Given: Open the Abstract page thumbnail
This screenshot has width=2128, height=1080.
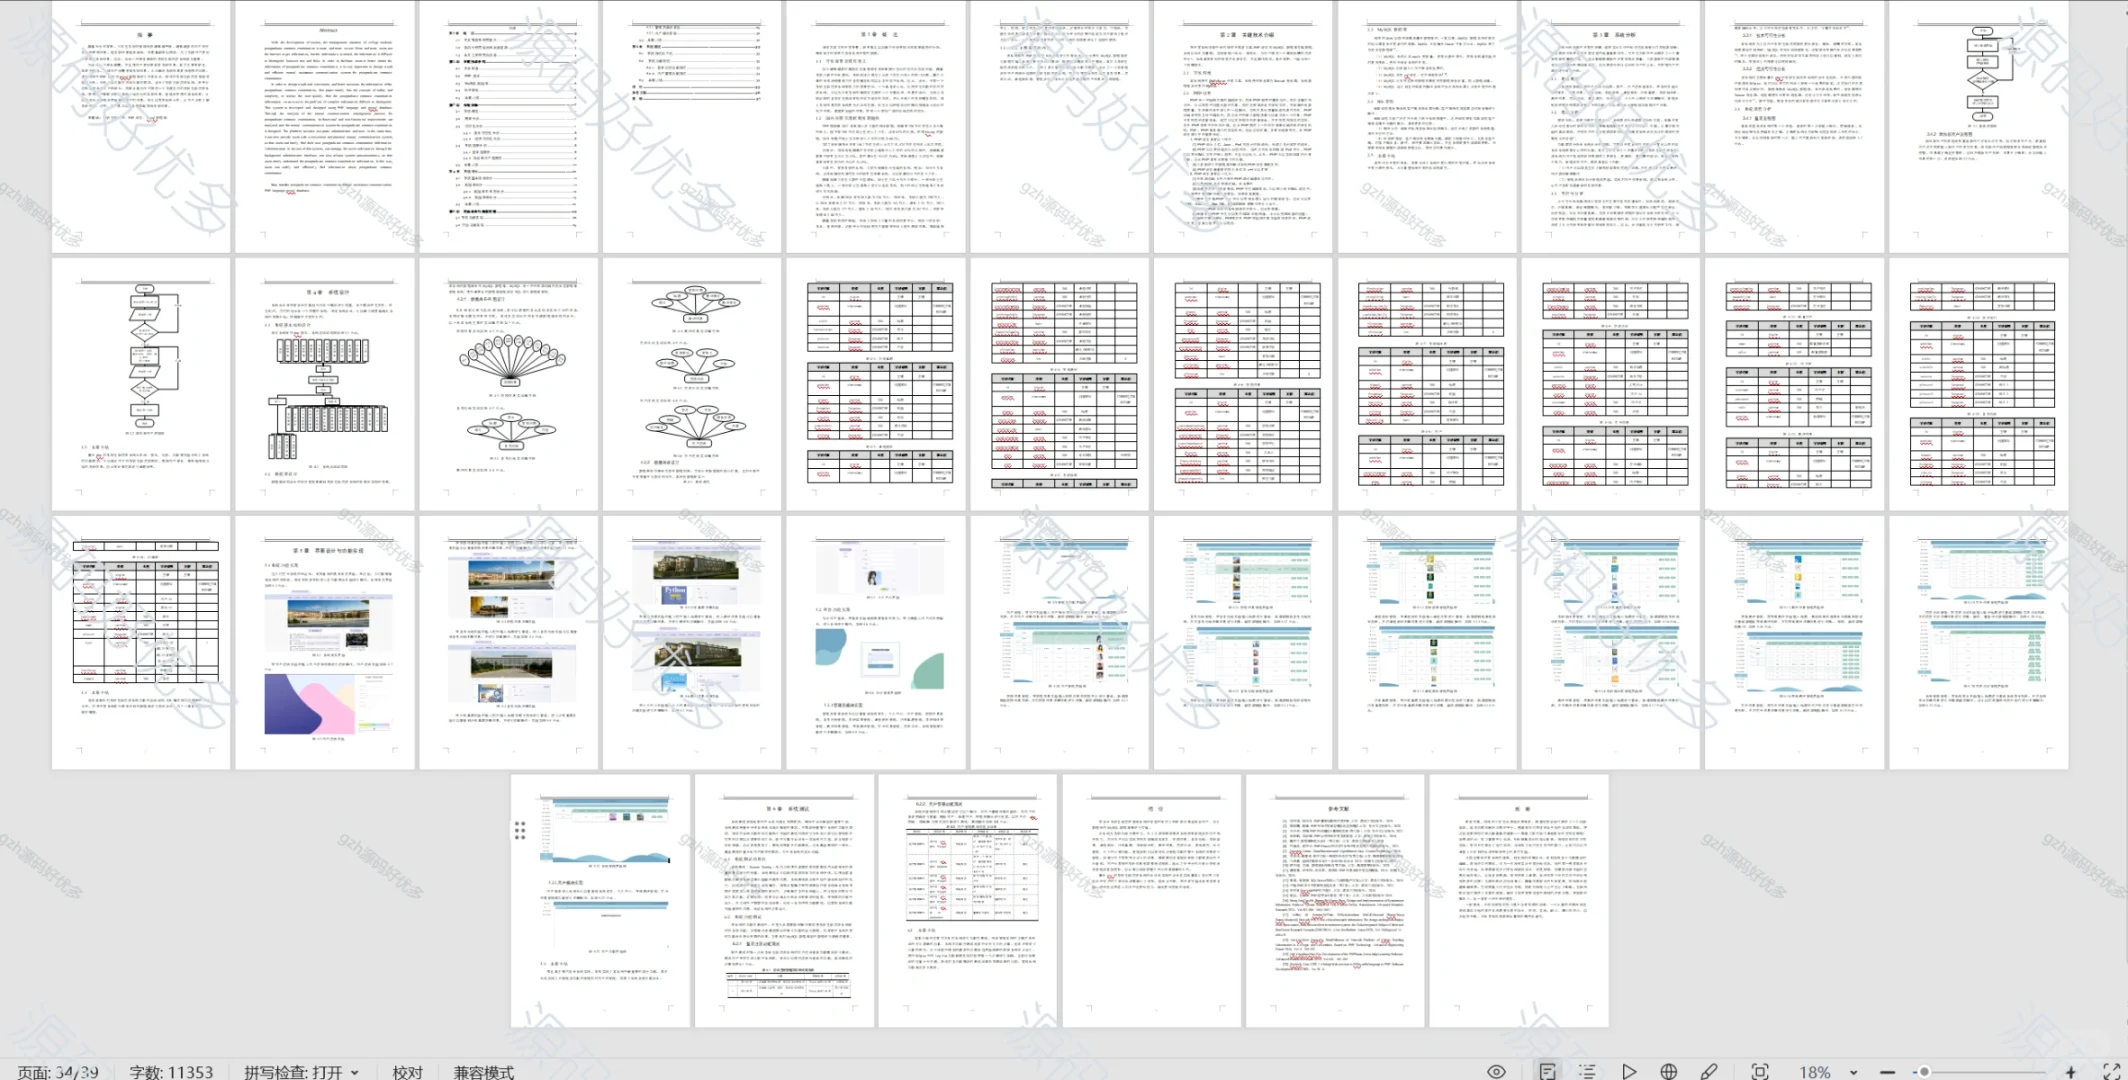Looking at the screenshot, I should 325,126.
